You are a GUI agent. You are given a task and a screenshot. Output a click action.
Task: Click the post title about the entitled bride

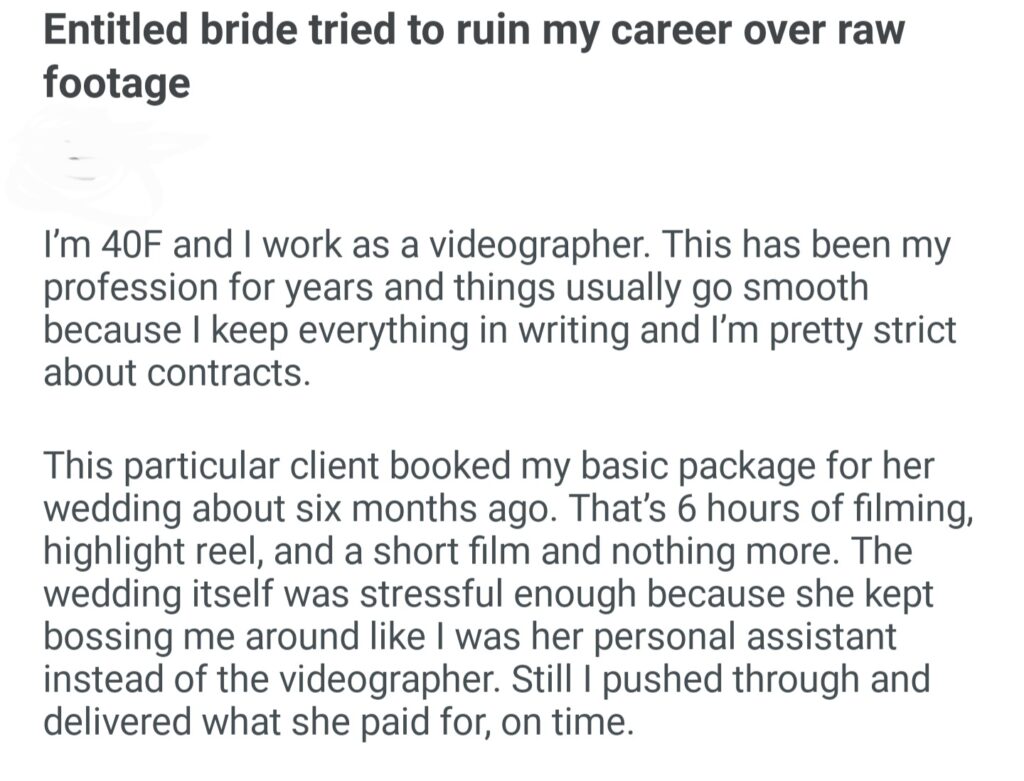tap(473, 33)
